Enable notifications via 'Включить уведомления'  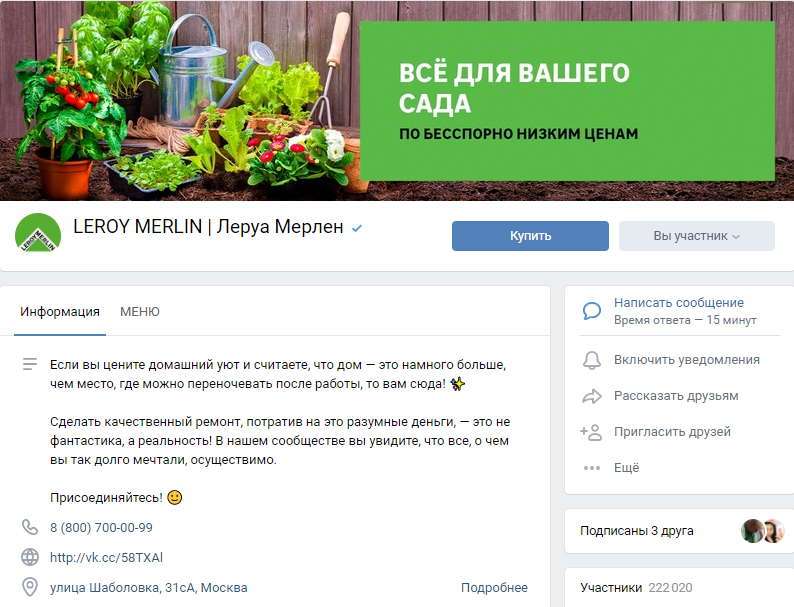pos(687,360)
